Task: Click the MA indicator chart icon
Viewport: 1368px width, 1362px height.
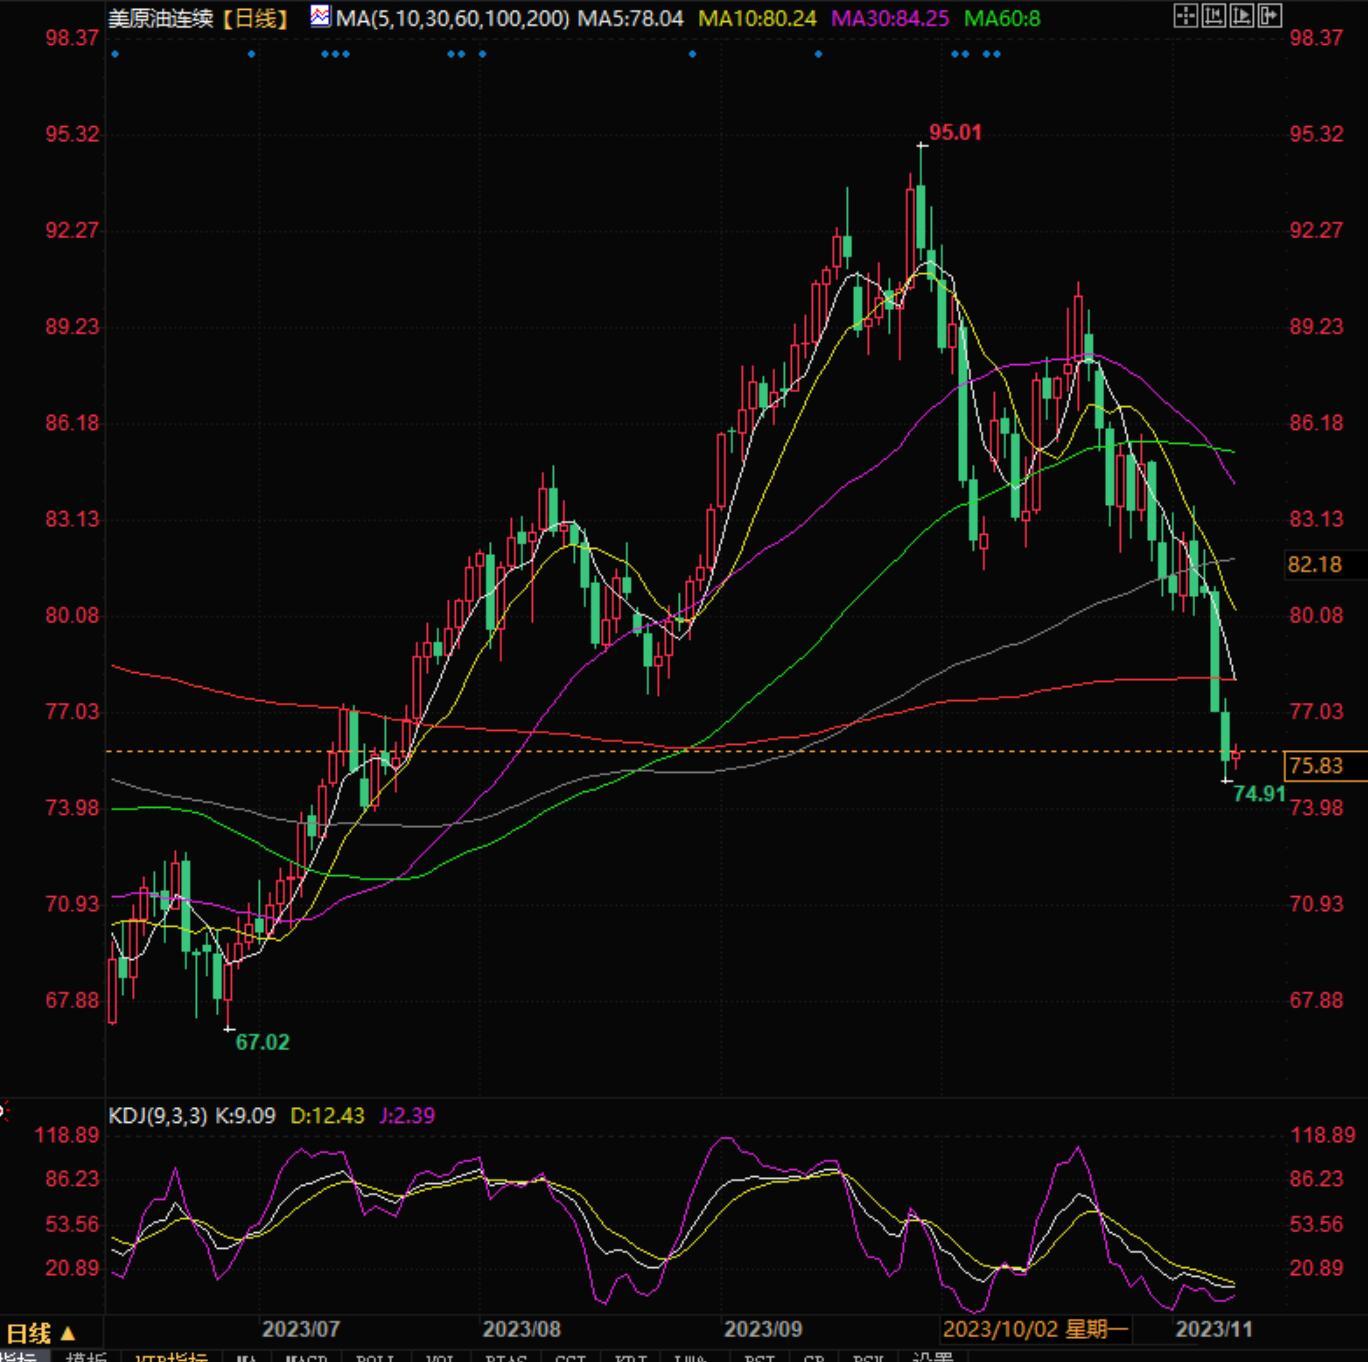Action: point(320,16)
